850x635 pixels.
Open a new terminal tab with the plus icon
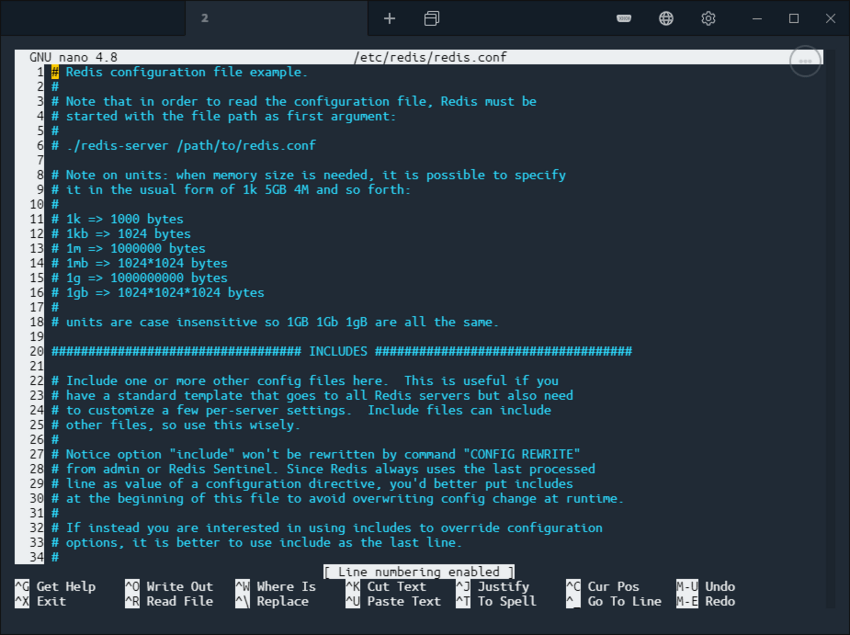pos(389,17)
